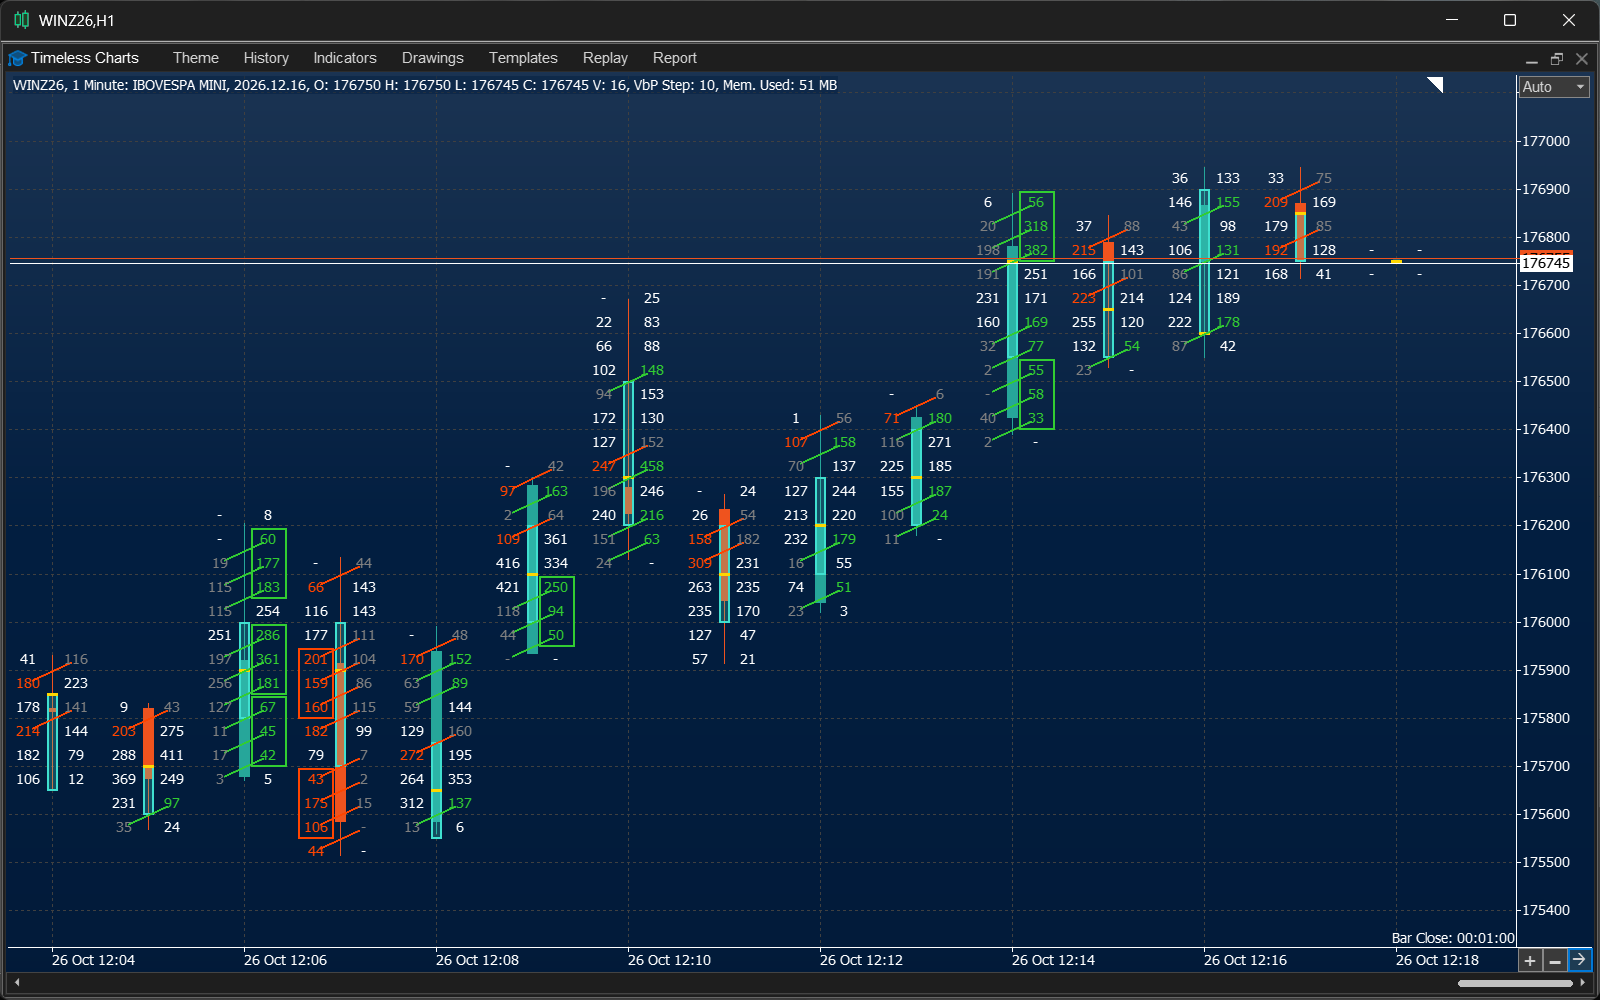Click the Timeless Charts graduation cap icon
Image resolution: width=1600 pixels, height=1000 pixels.
tap(17, 58)
